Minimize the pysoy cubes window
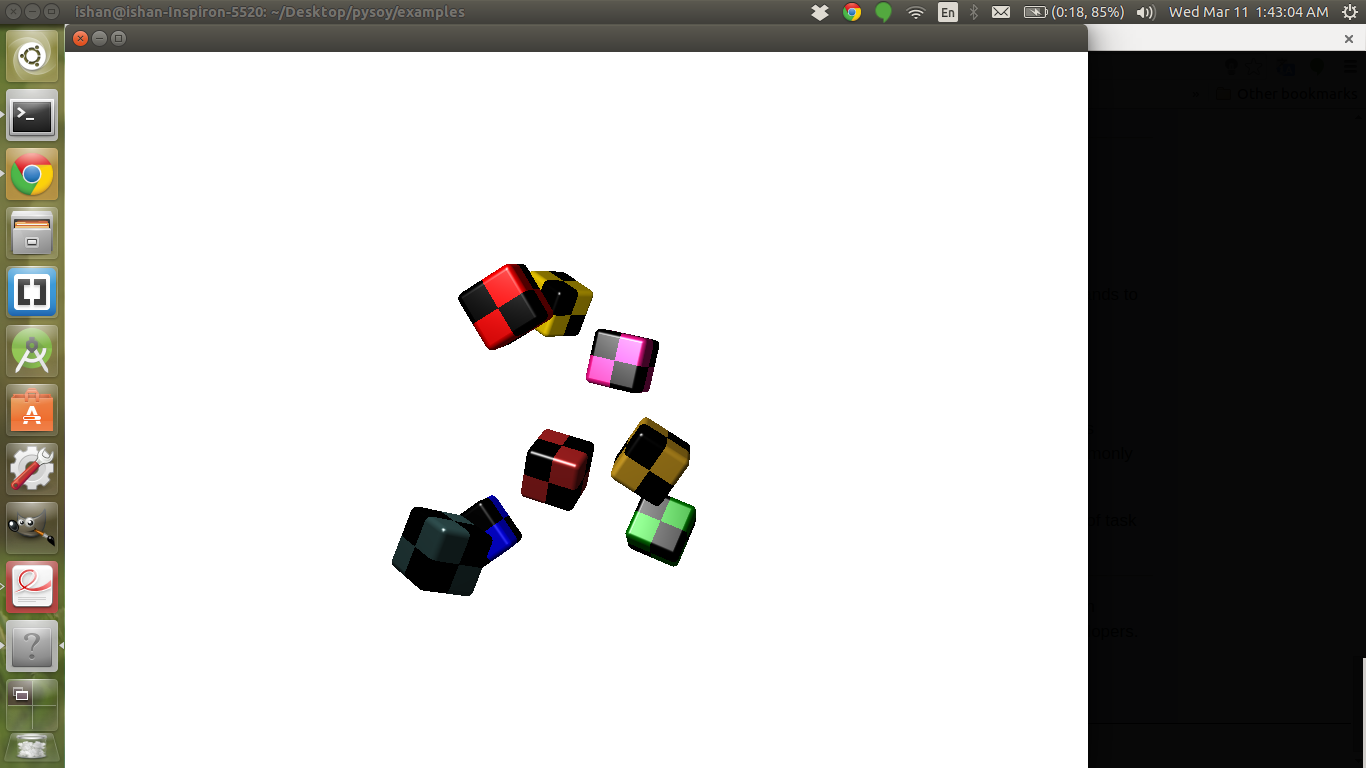This screenshot has width=1366, height=768. click(100, 38)
